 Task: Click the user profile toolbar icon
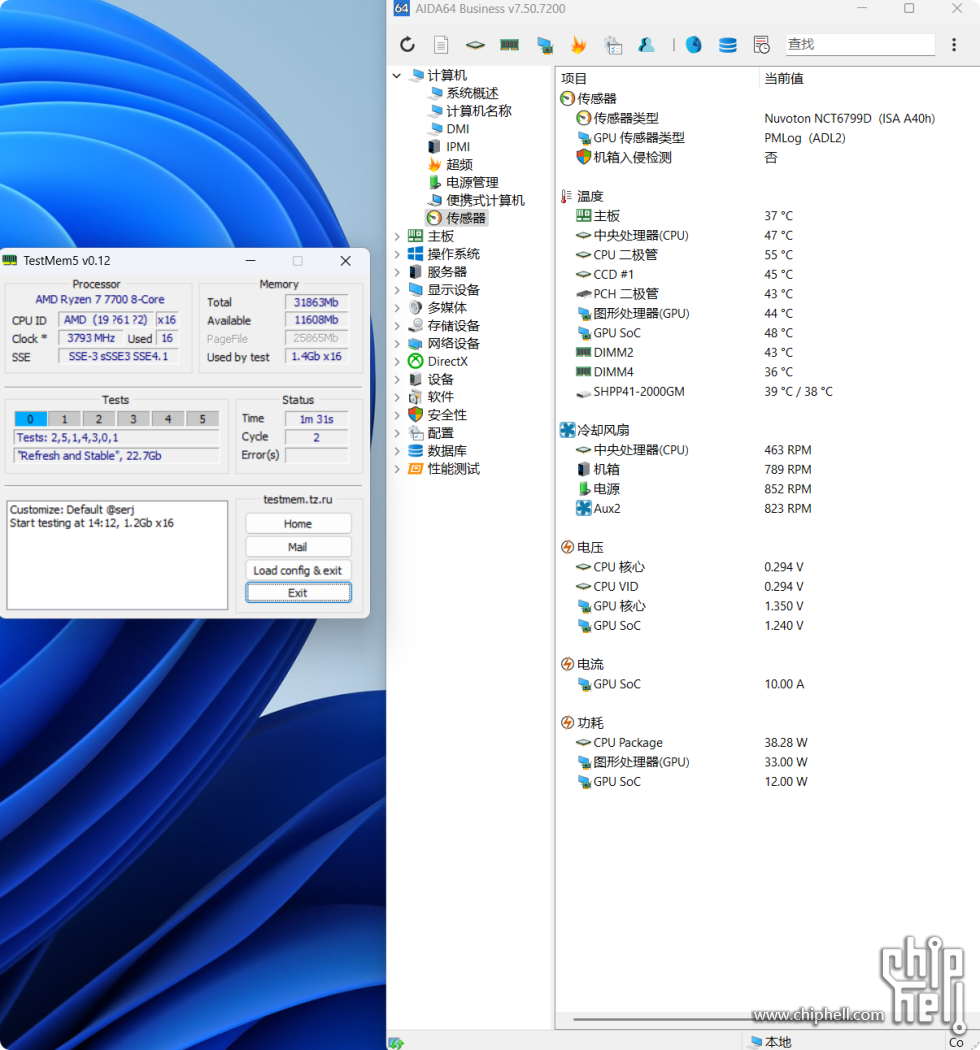tap(646, 45)
